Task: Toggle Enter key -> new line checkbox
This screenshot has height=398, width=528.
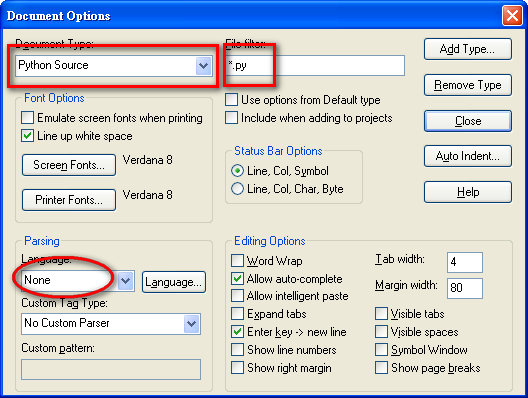Action: coord(237,332)
